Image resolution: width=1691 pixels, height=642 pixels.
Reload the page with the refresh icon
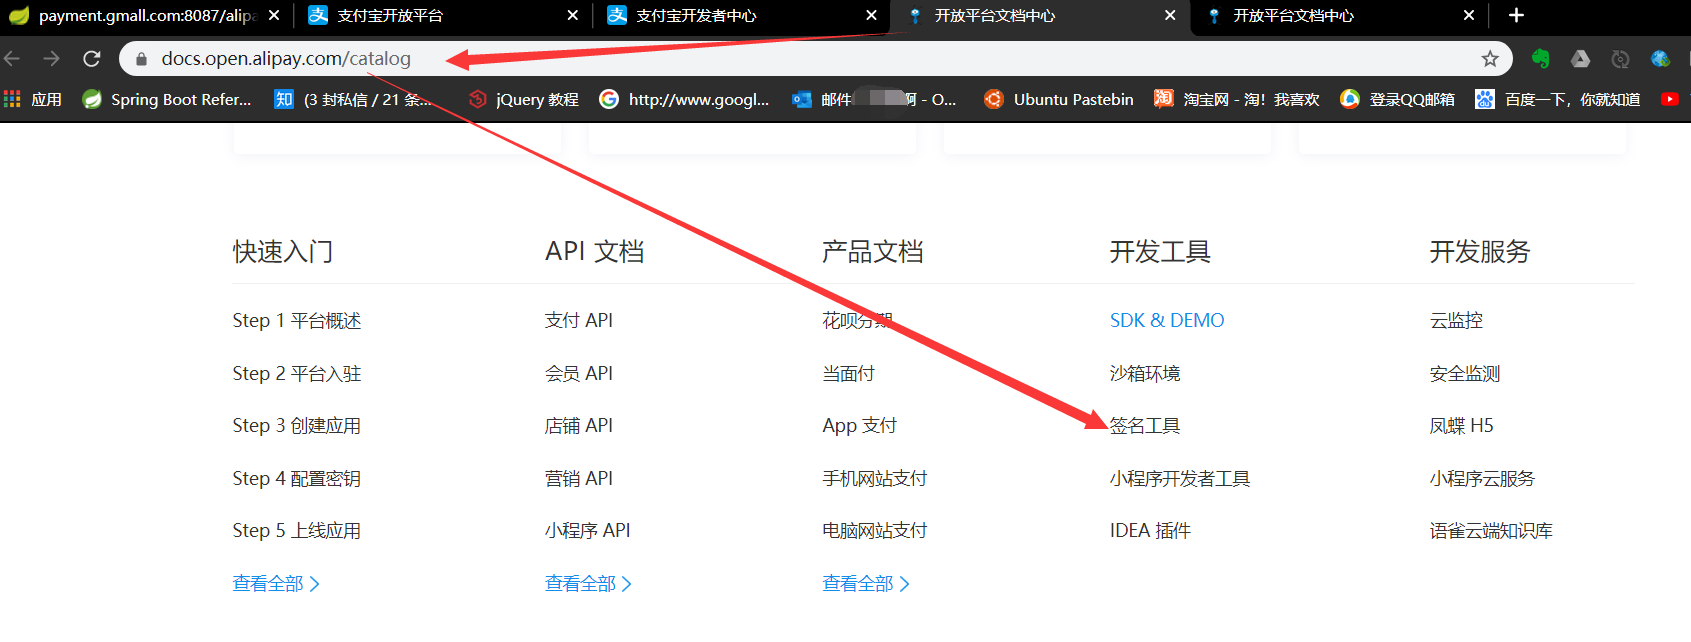coord(91,59)
